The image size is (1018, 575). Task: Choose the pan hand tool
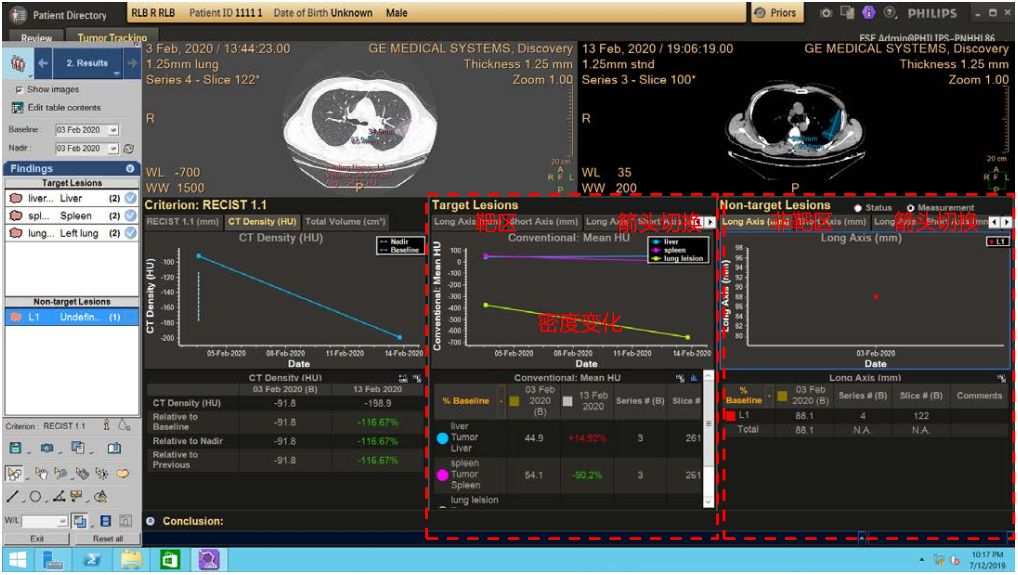pyautogui.click(x=41, y=473)
